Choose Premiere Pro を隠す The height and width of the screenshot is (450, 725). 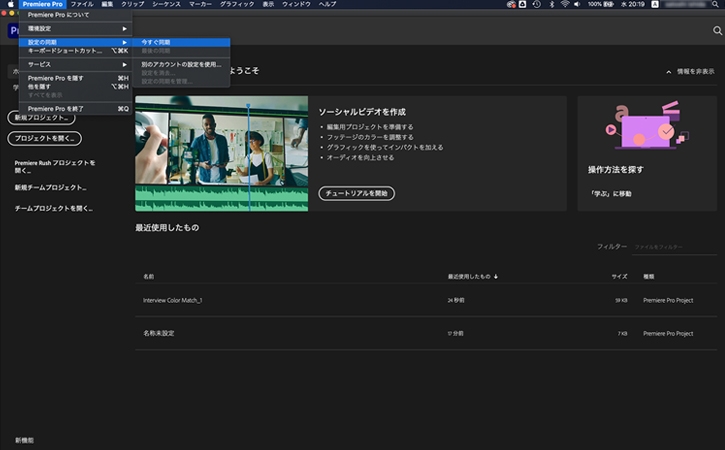(x=75, y=78)
